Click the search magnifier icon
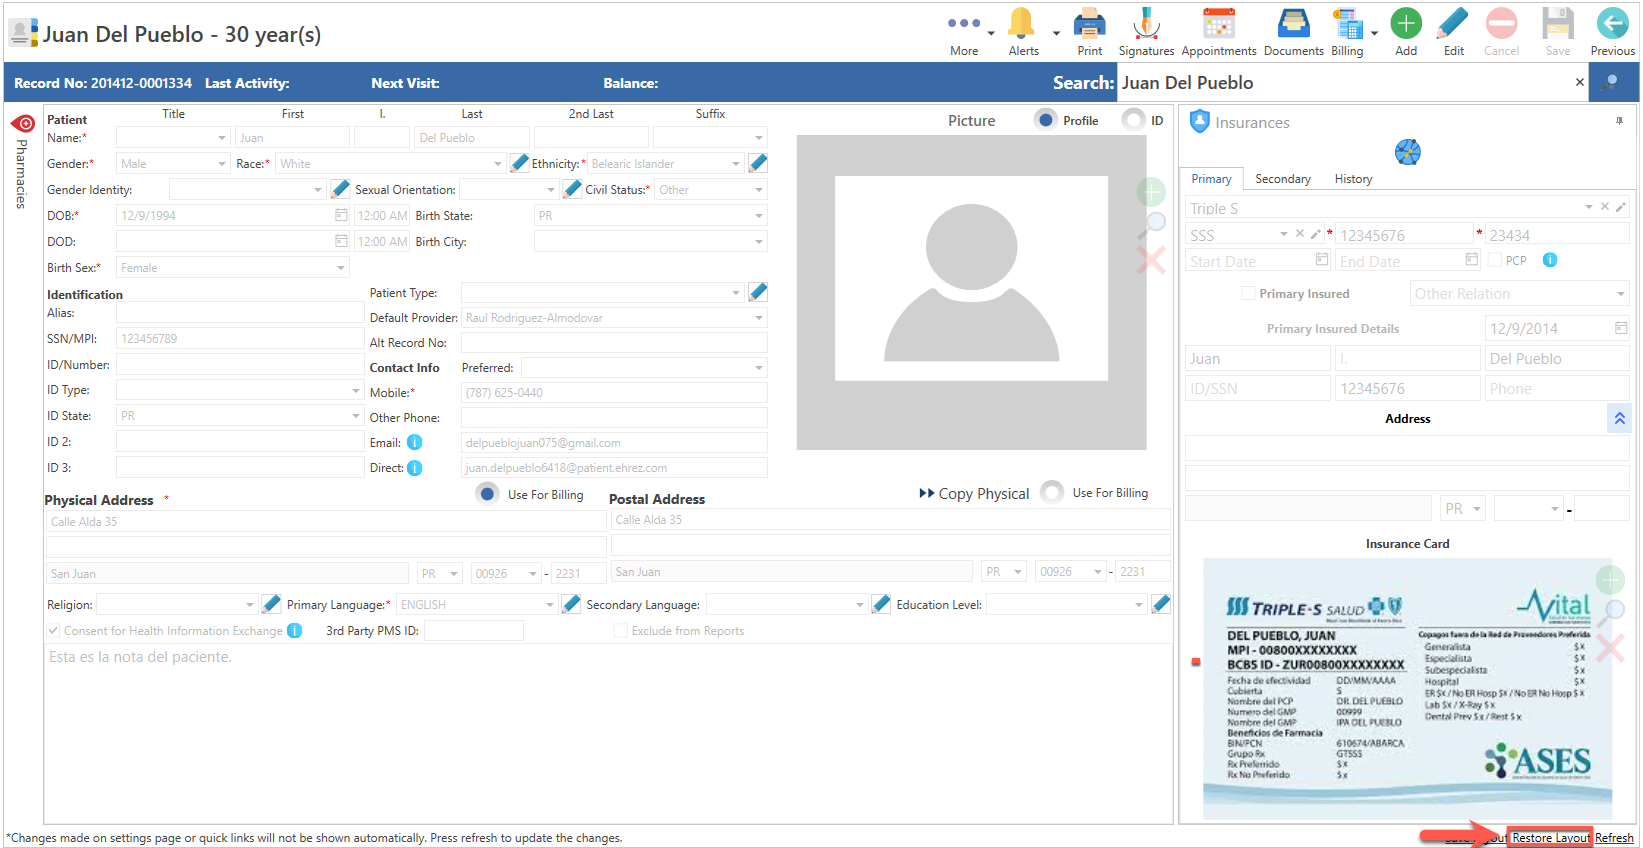This screenshot has width=1643, height=848. 1610,82
